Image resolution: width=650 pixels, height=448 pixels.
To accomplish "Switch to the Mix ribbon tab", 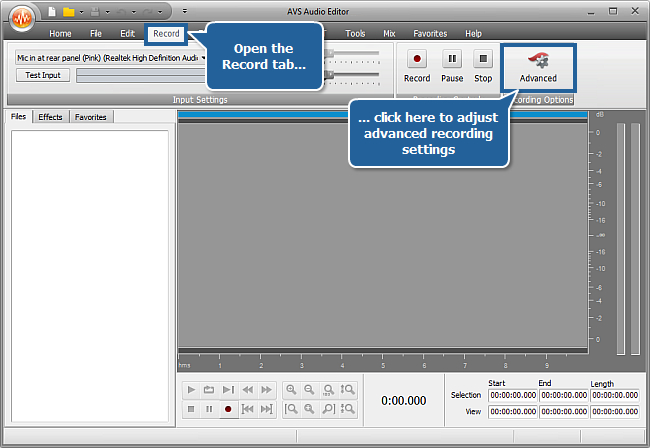I will coord(389,34).
